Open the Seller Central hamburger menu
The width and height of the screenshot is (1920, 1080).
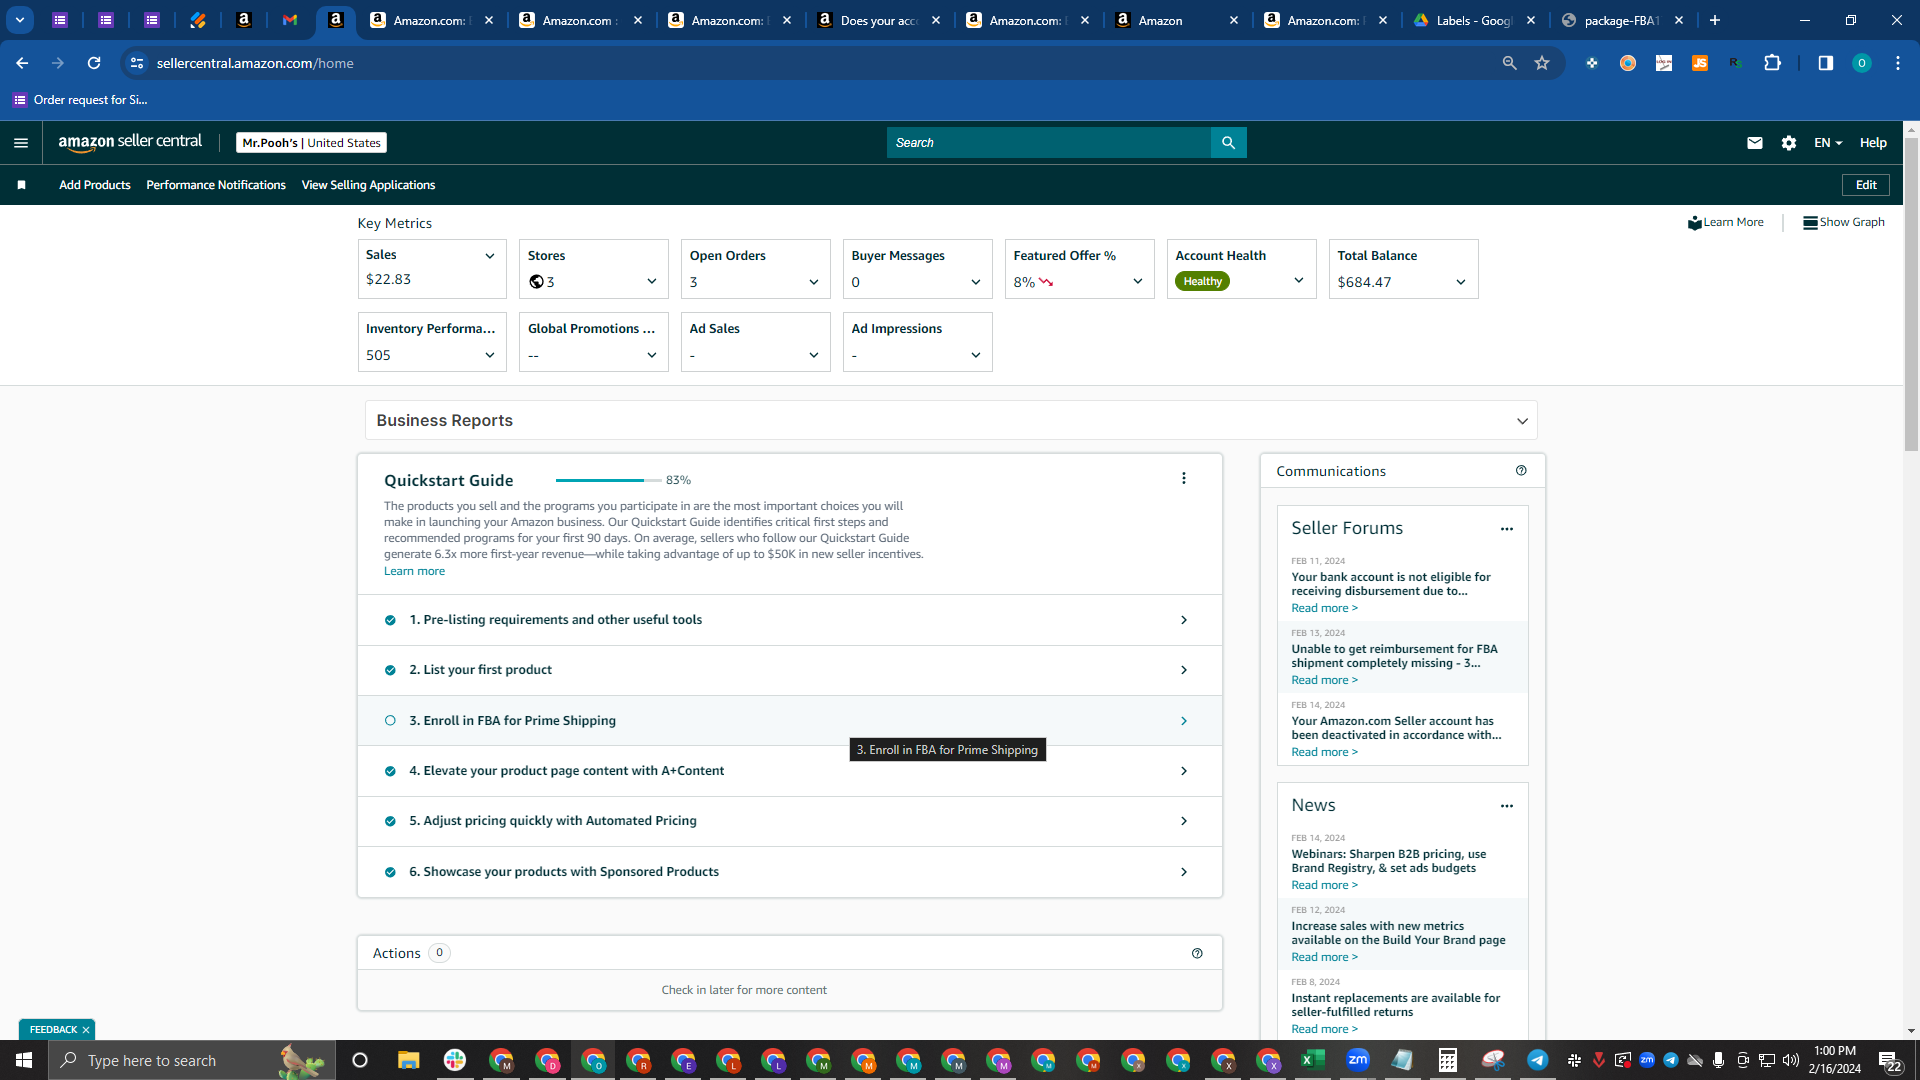point(21,143)
